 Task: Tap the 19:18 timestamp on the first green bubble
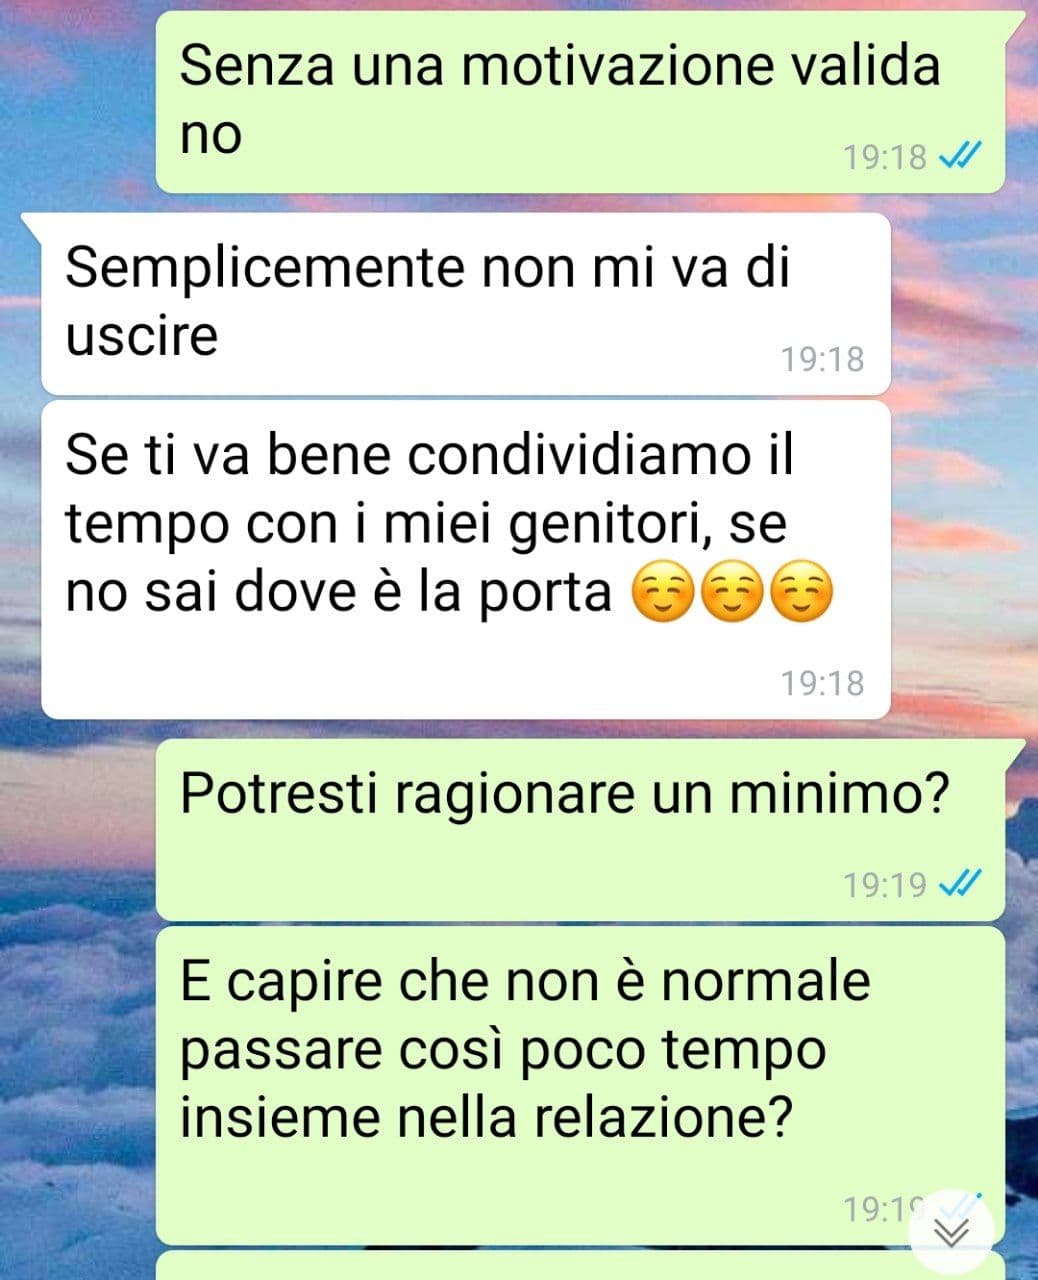click(x=885, y=157)
